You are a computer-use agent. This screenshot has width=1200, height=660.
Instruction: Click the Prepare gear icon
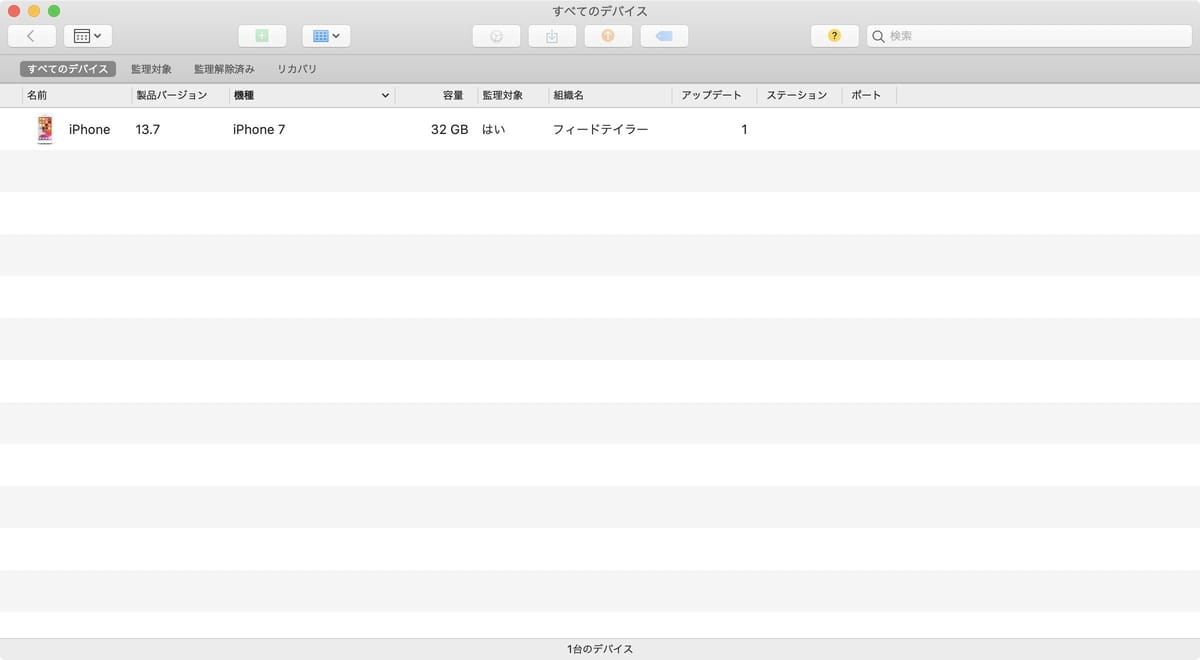coord(496,36)
